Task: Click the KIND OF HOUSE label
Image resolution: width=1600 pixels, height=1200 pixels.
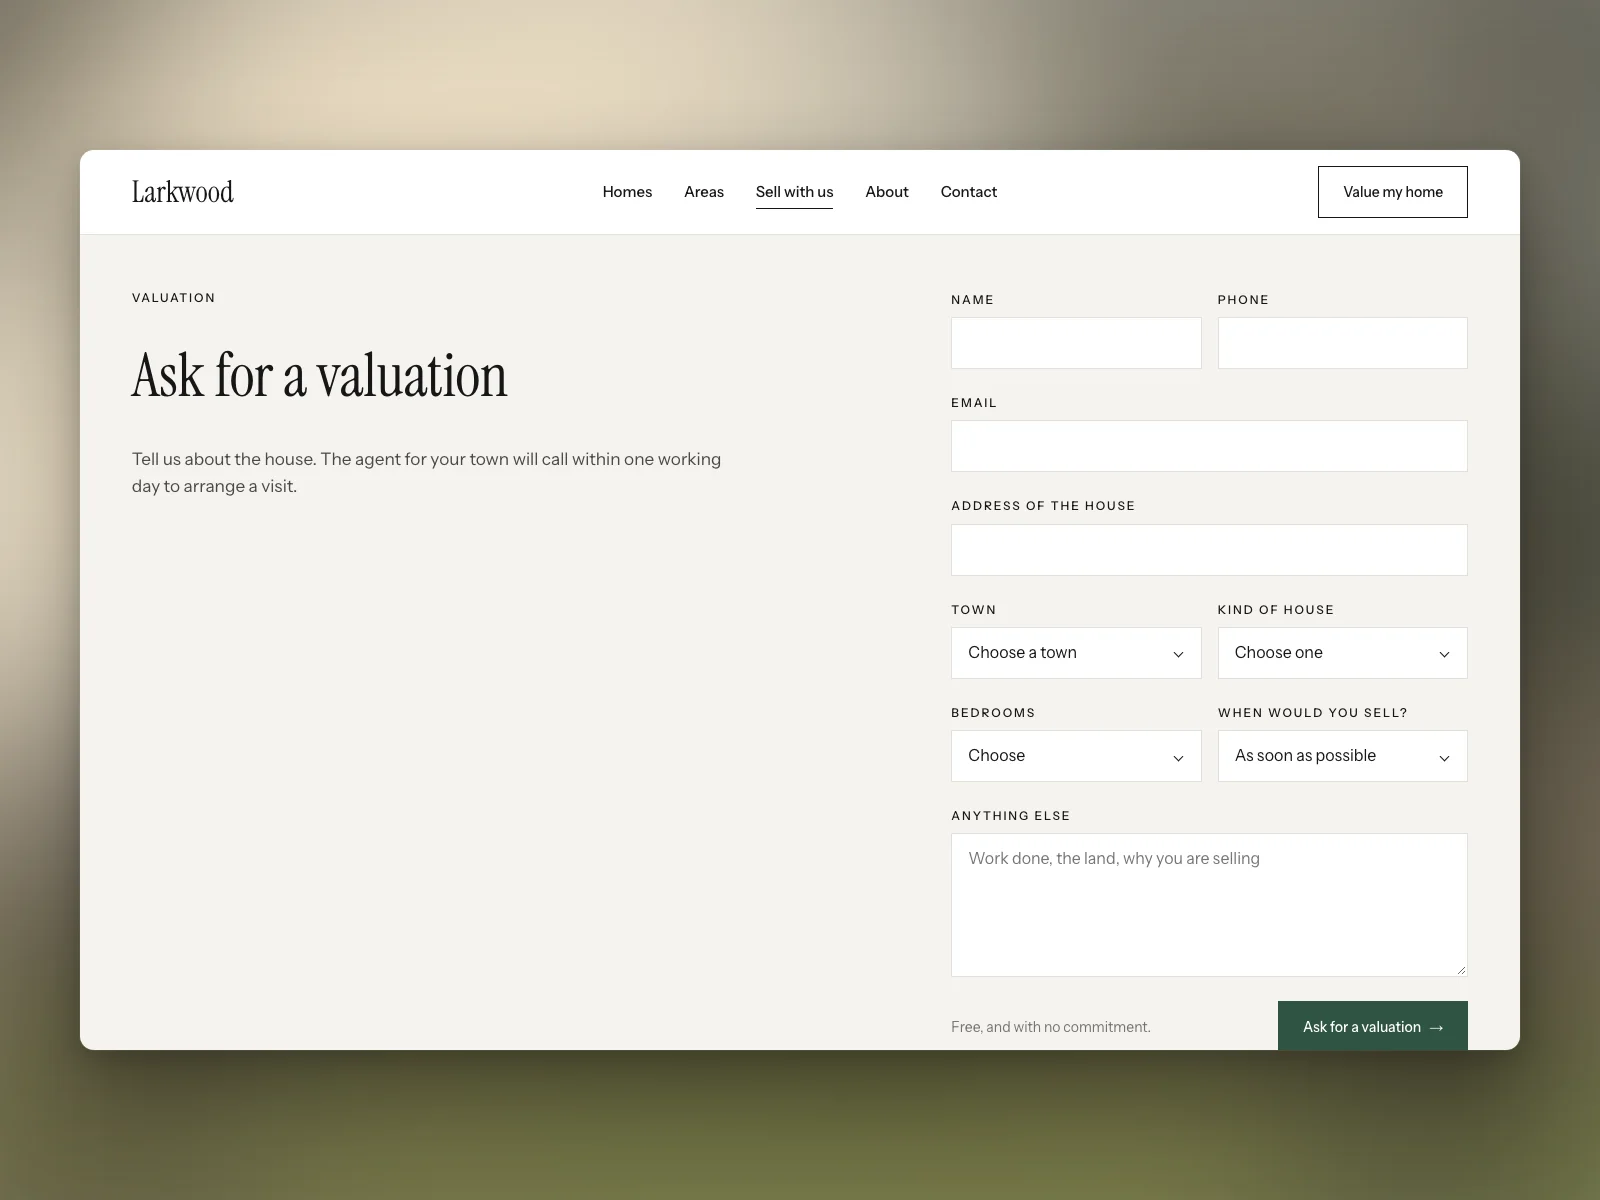Action: [1276, 610]
